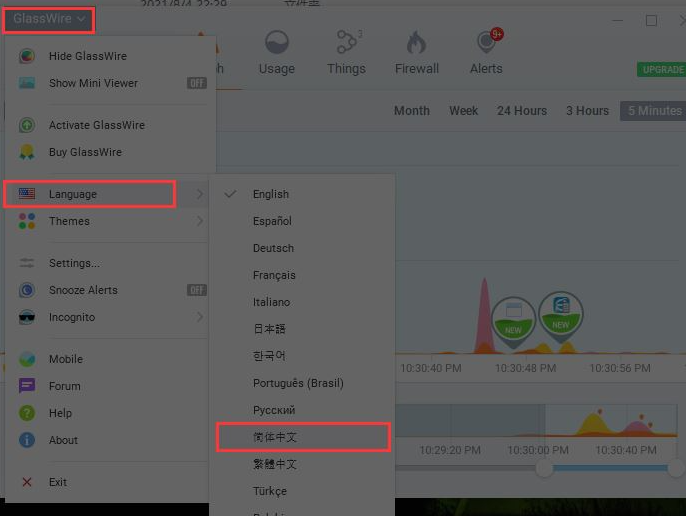This screenshot has width=686, height=516.
Task: Click the green UPGRADE button
Action: point(662,70)
